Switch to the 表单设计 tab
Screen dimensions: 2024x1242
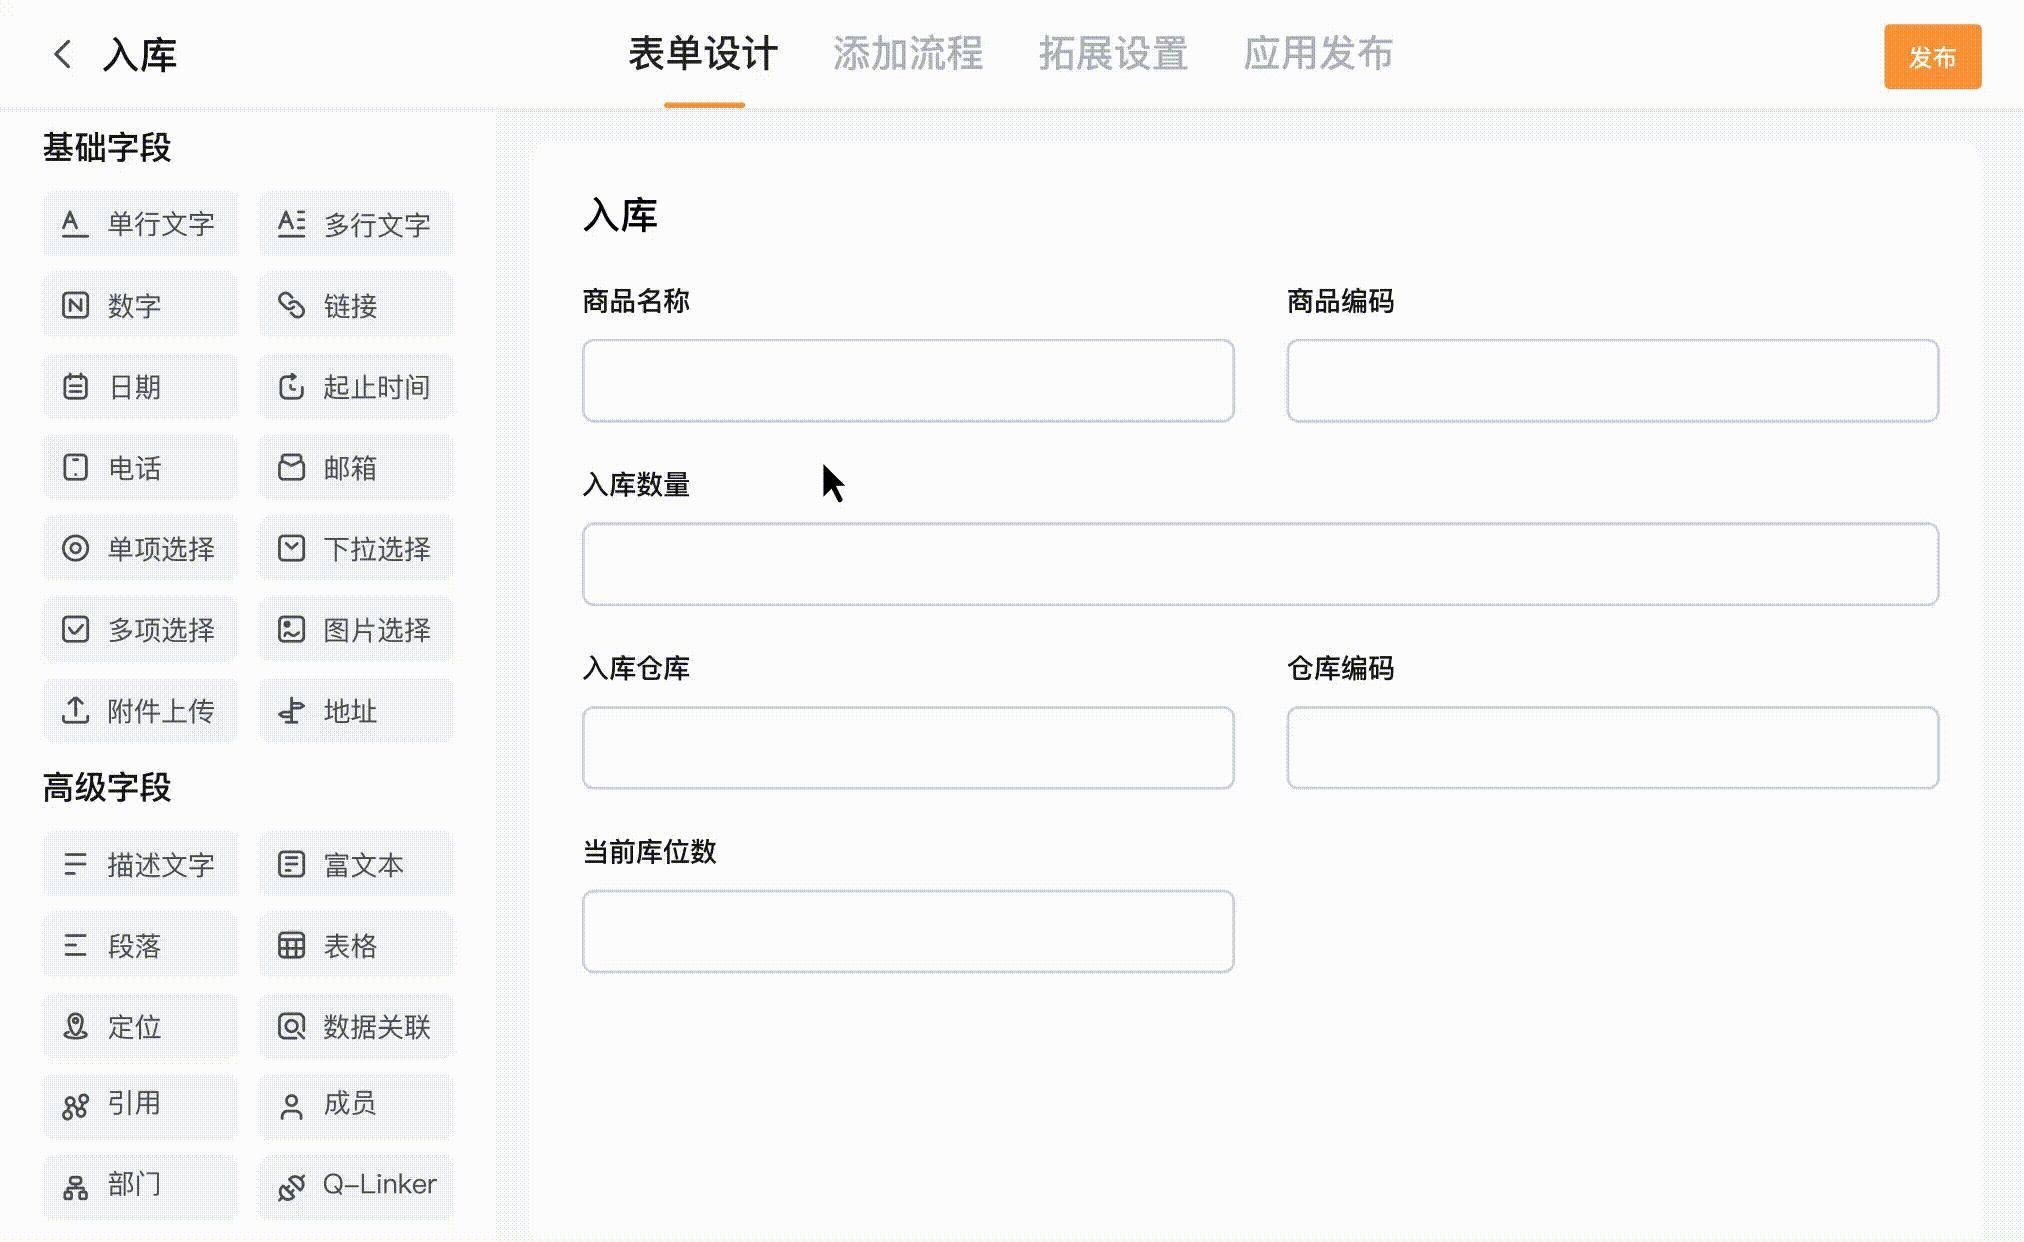(x=703, y=54)
